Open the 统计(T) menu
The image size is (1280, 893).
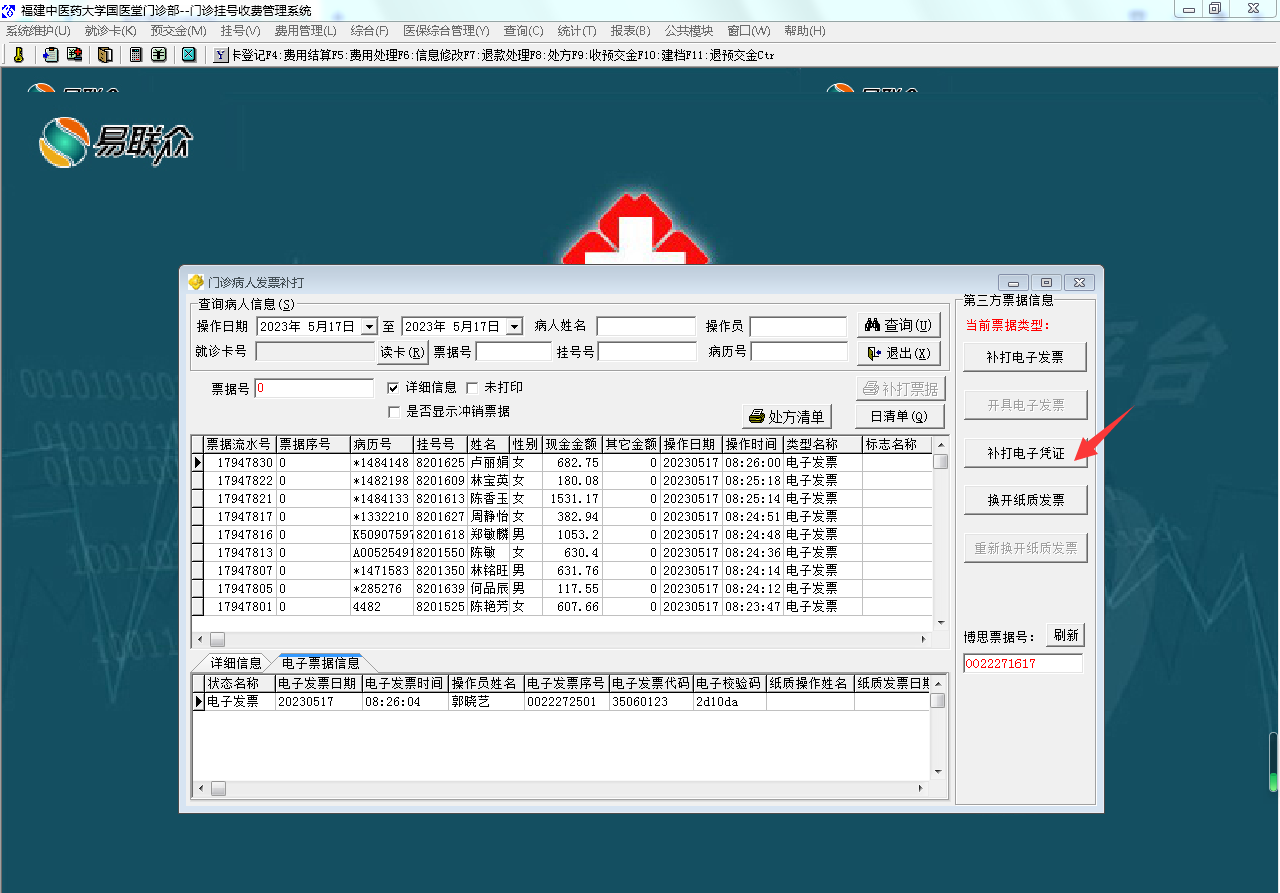pyautogui.click(x=576, y=31)
